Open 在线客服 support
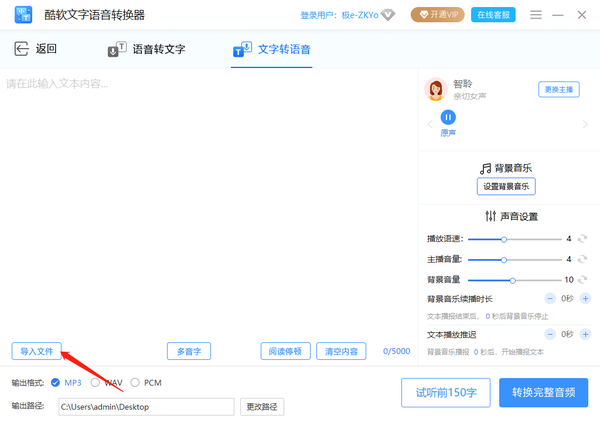Screen dimensions: 600x422 coord(493,15)
